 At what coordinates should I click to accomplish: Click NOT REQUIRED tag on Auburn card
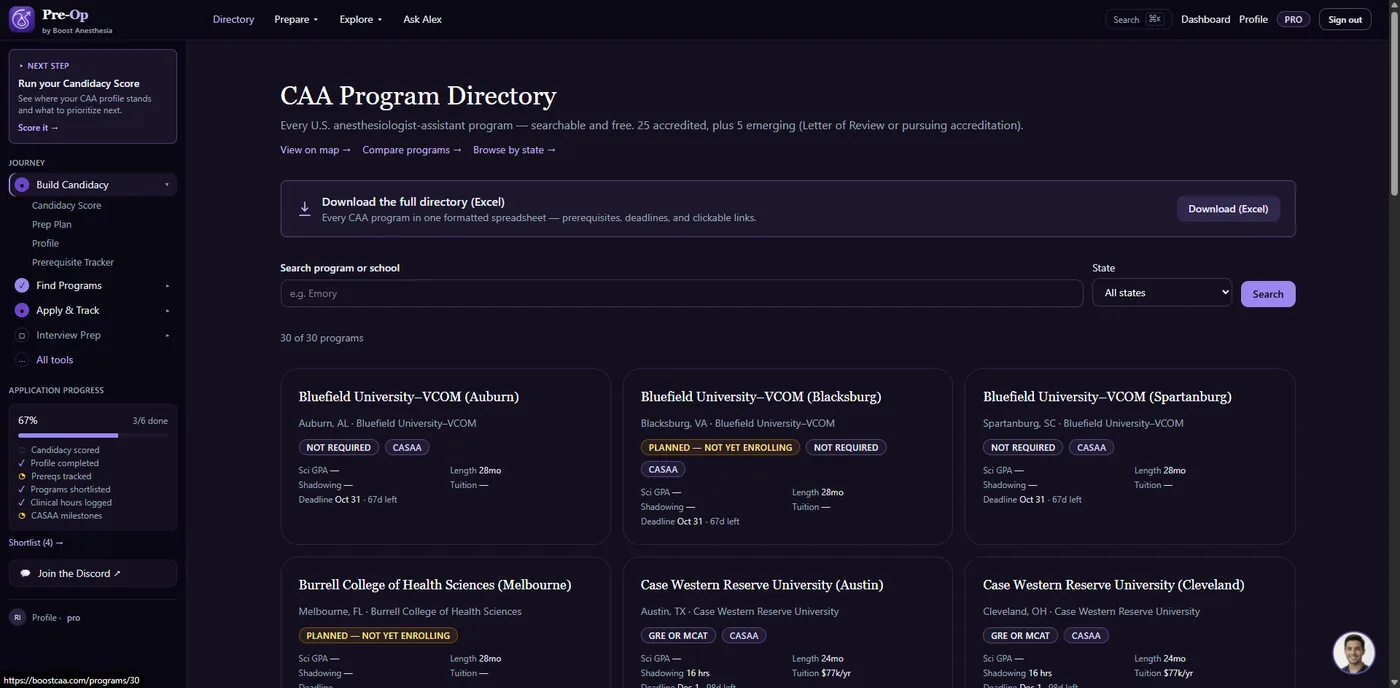click(x=338, y=448)
